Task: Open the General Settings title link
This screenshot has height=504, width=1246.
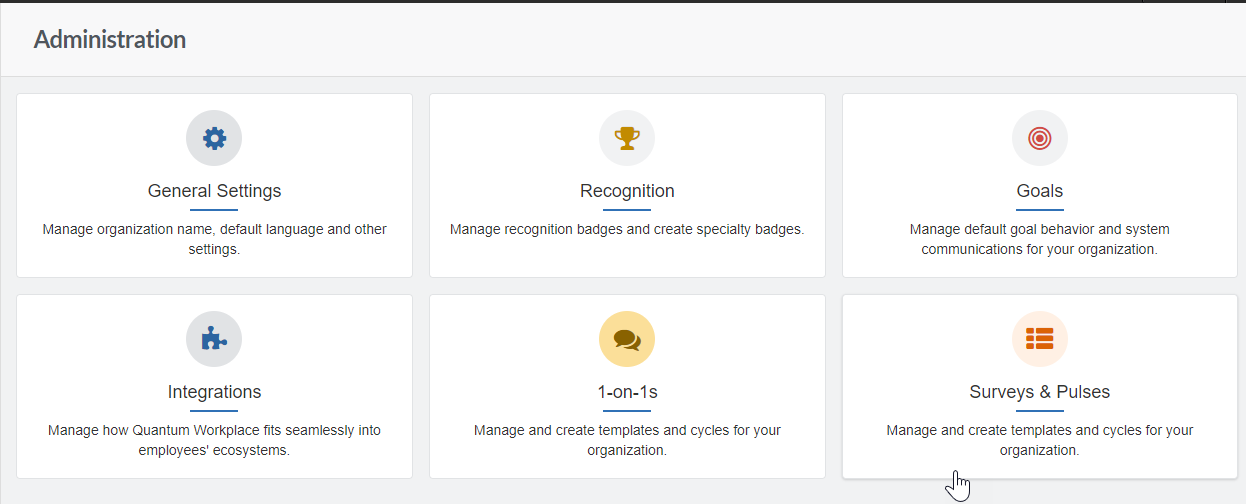Action: [214, 191]
